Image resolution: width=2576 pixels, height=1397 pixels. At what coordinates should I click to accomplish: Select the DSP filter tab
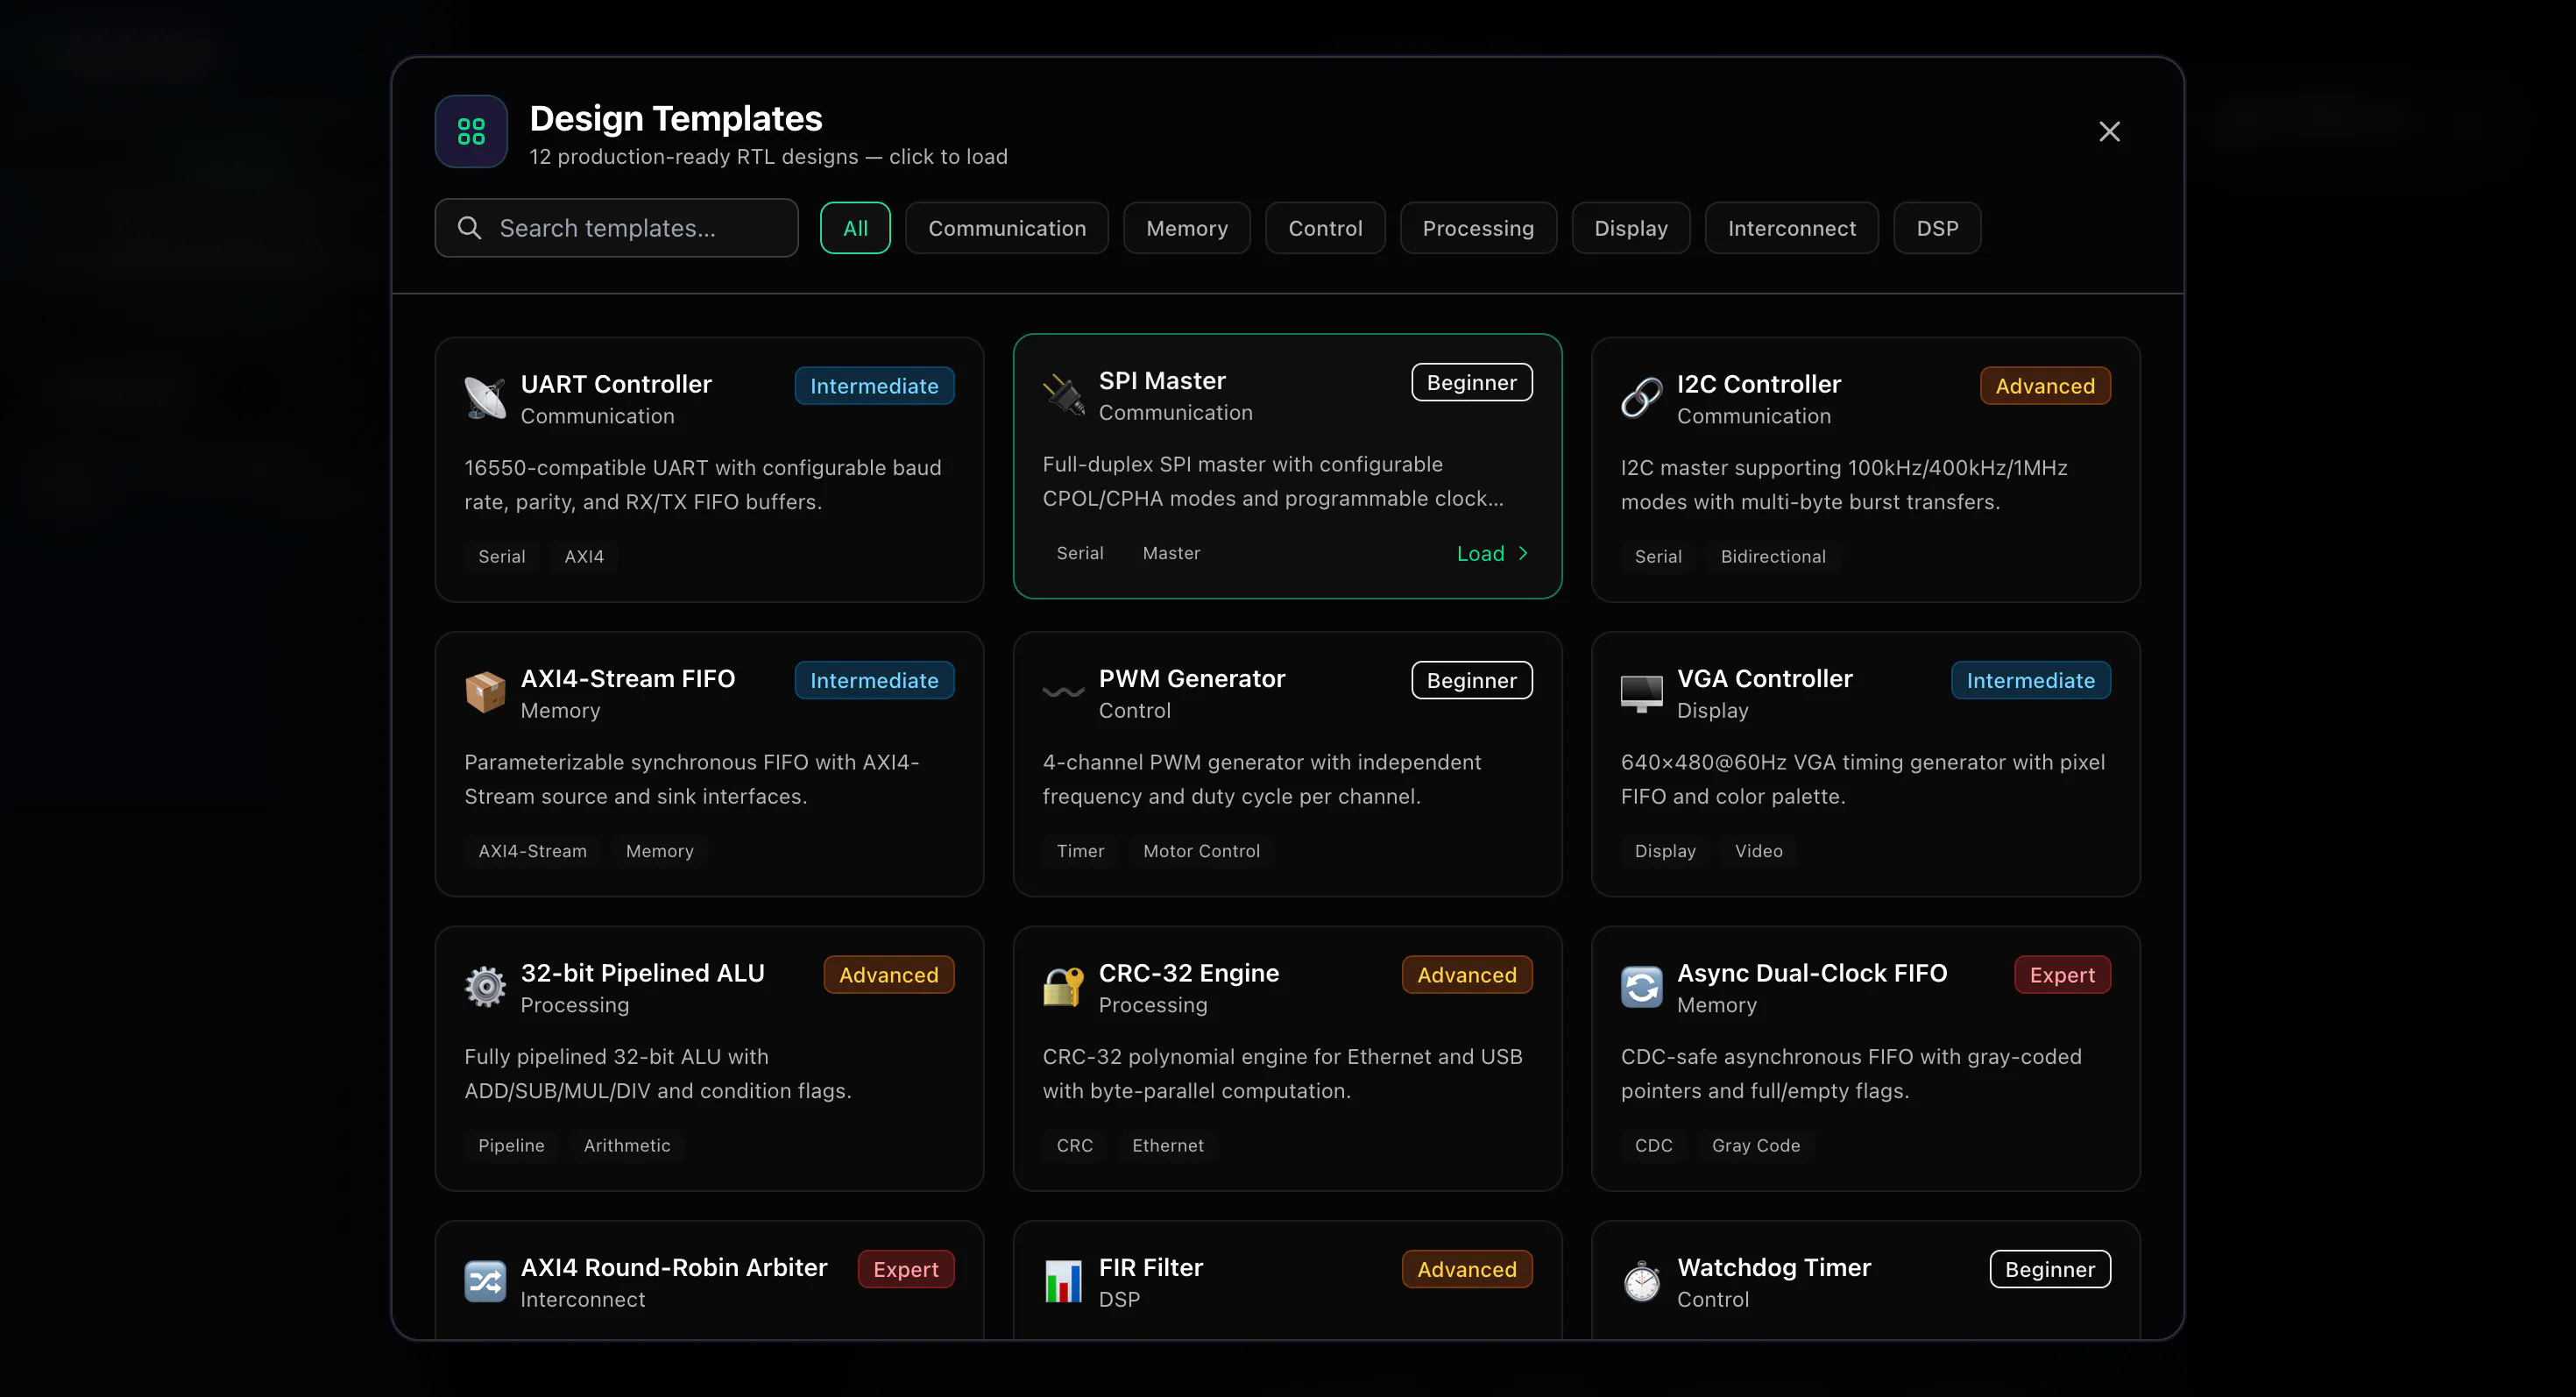click(x=1937, y=228)
